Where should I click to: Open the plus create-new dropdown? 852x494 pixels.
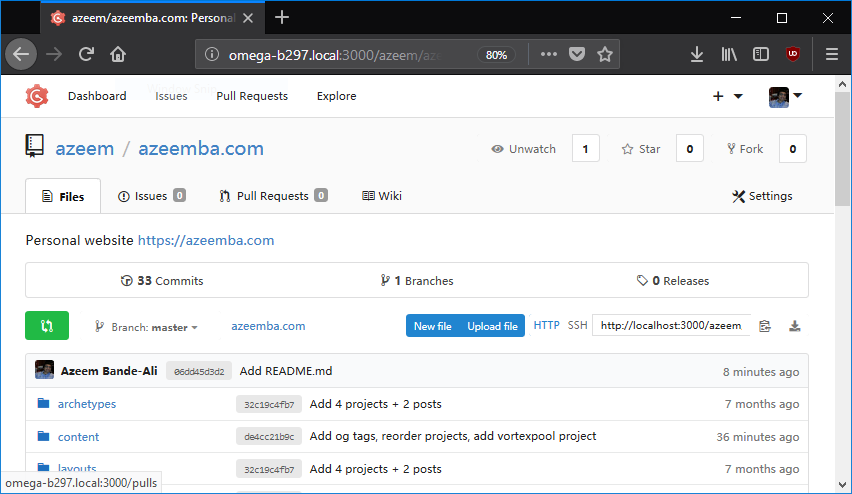[x=728, y=96]
